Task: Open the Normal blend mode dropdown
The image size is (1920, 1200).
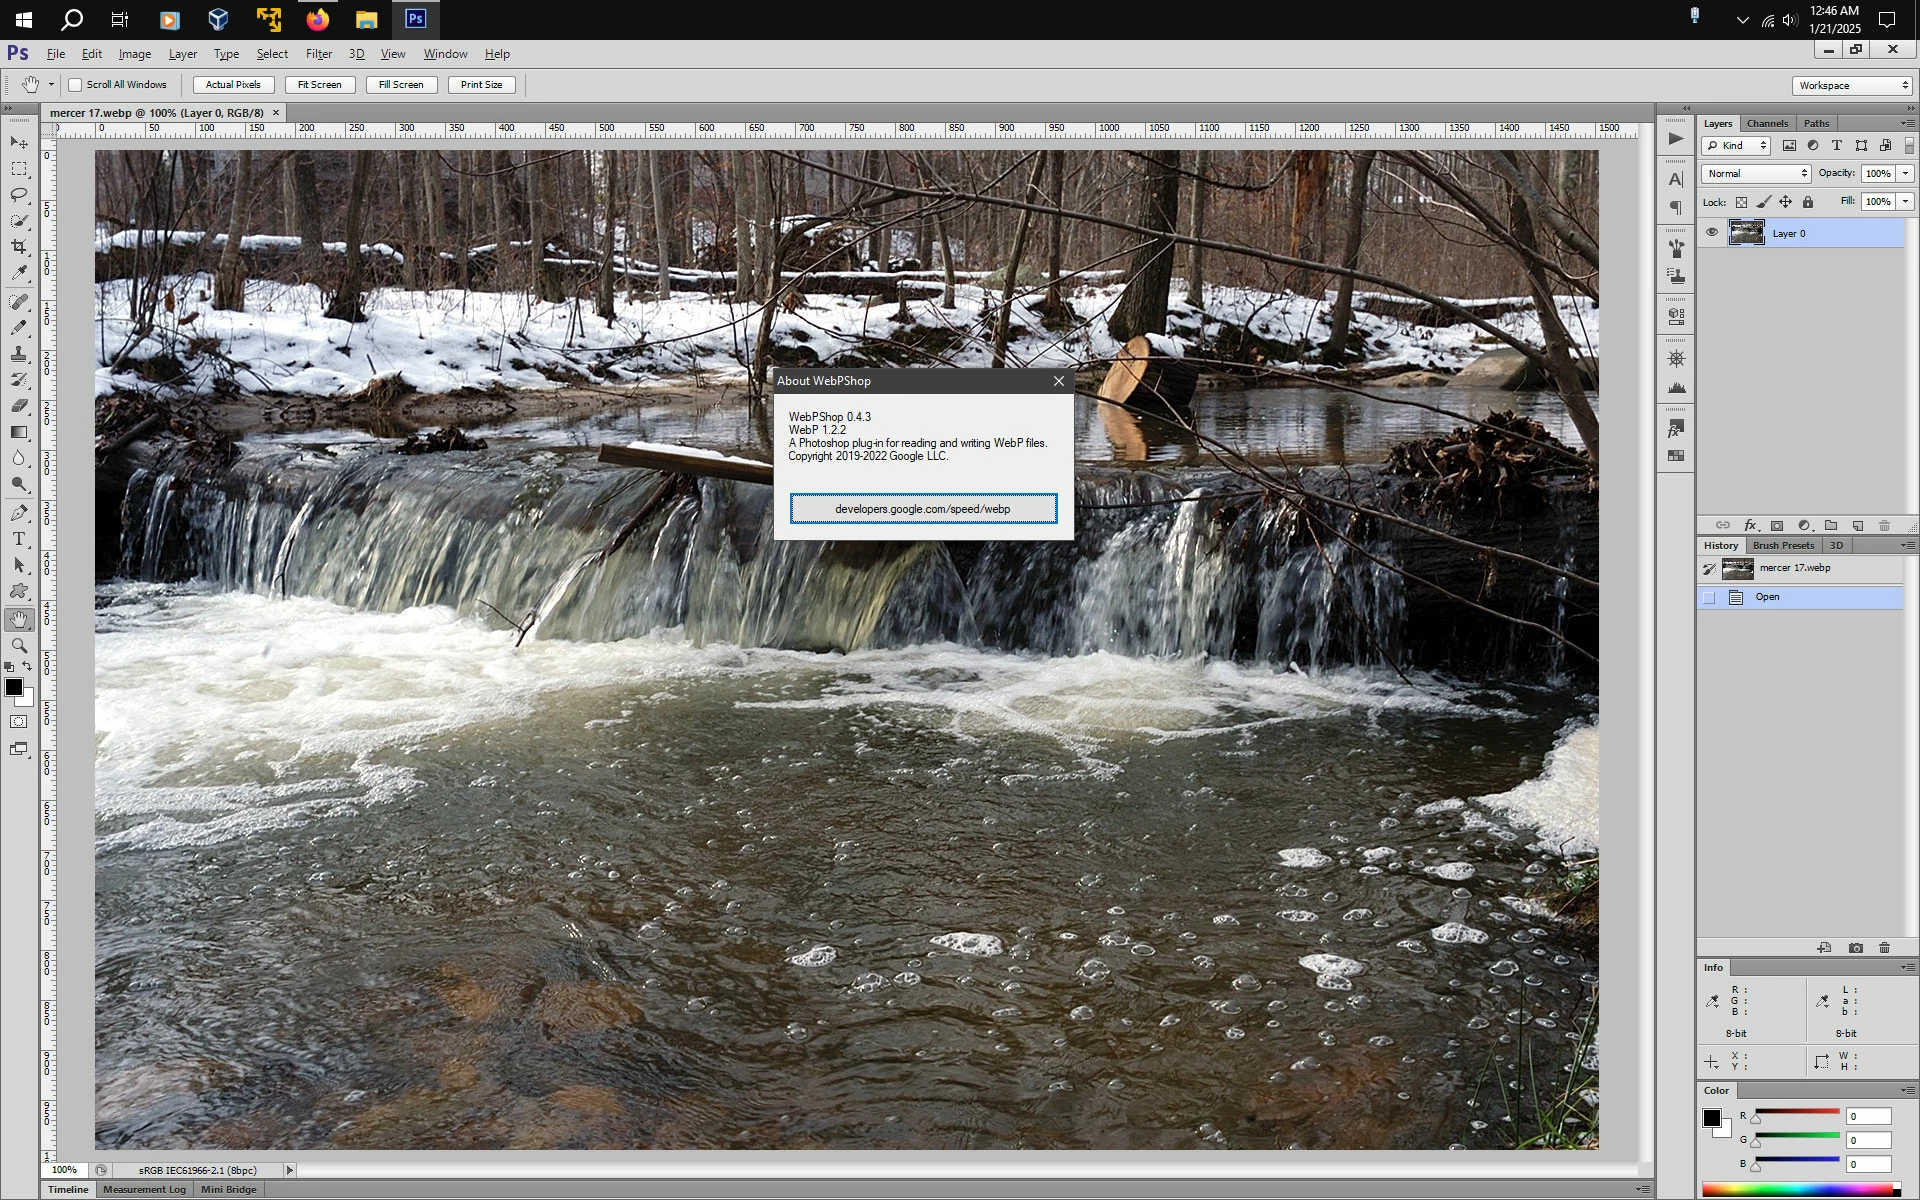Action: (1756, 173)
